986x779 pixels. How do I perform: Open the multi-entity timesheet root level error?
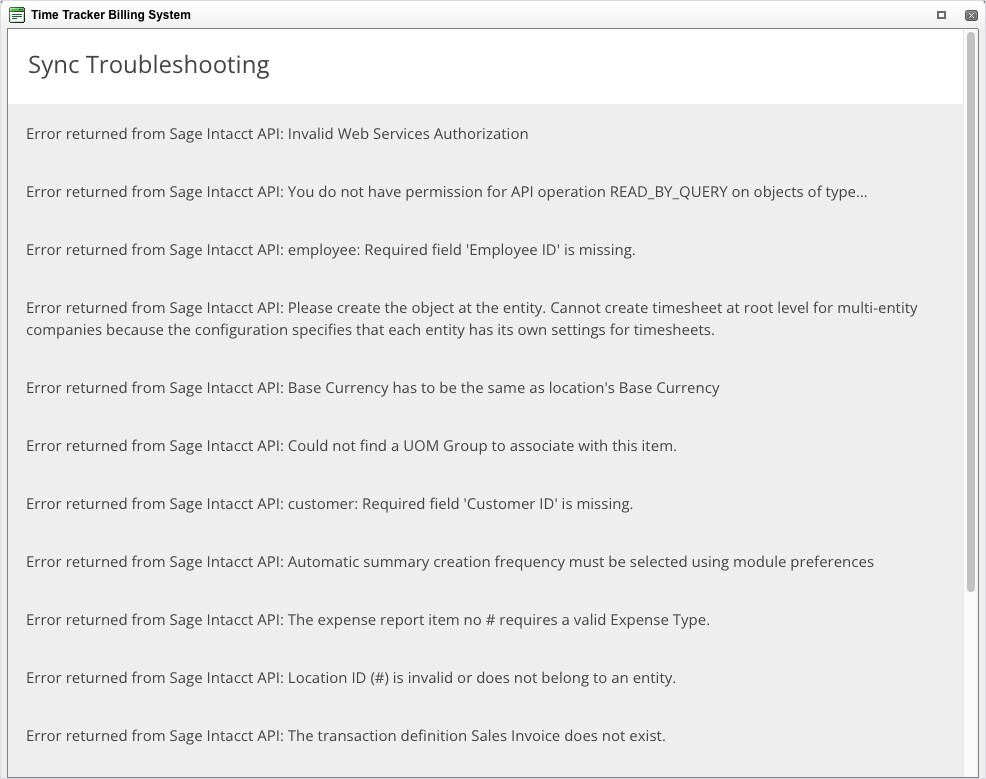[x=472, y=319]
